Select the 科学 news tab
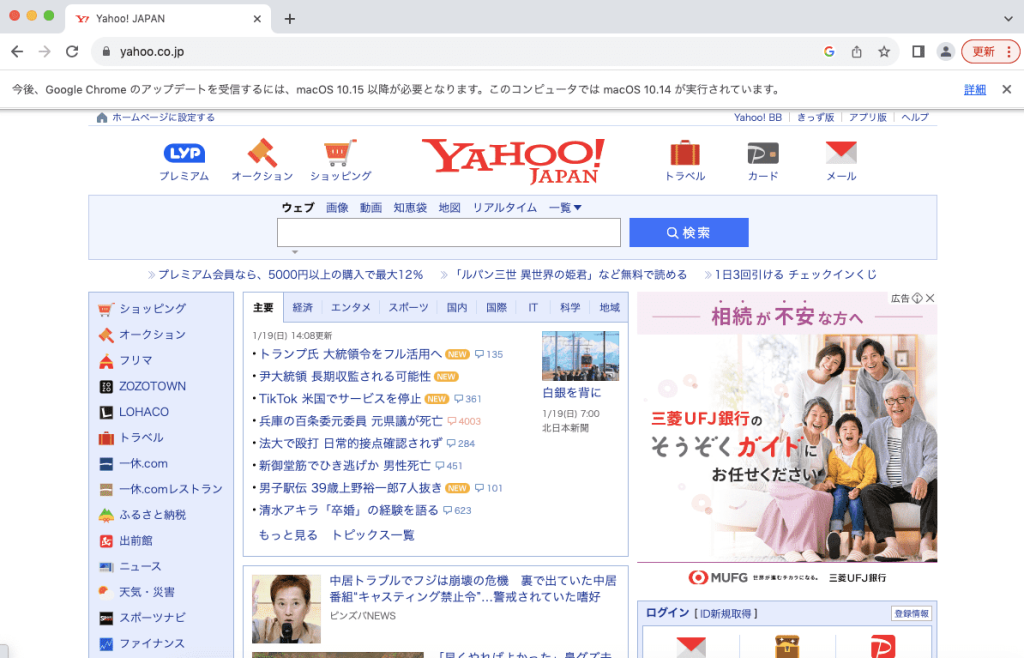 pos(569,307)
